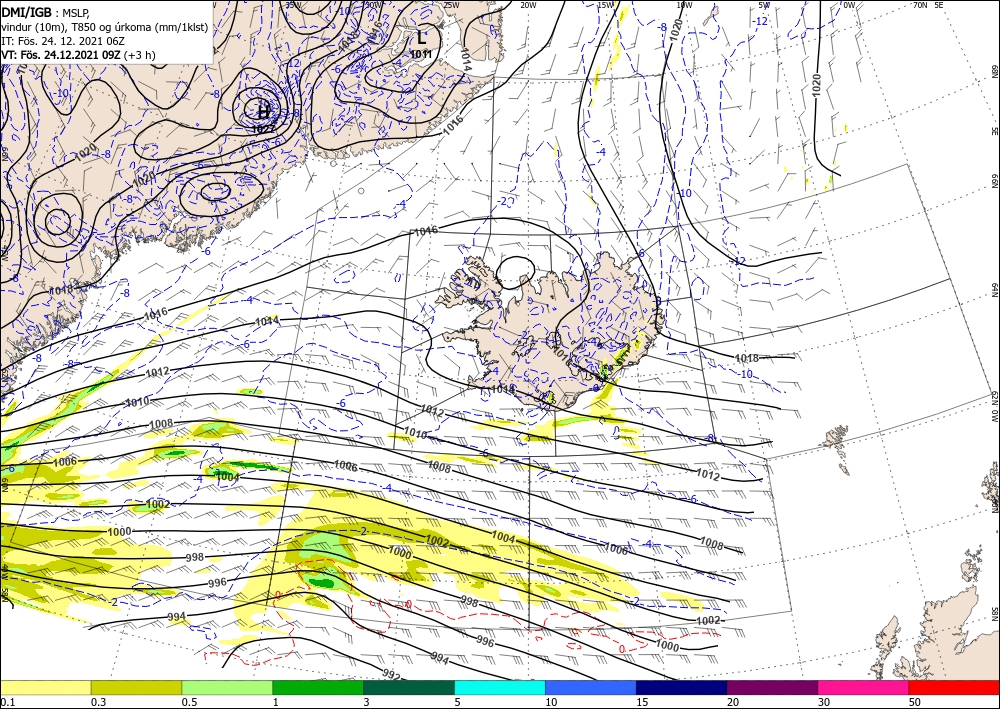Click the 20W longitude label
This screenshot has height=709, width=1000.
point(528,5)
